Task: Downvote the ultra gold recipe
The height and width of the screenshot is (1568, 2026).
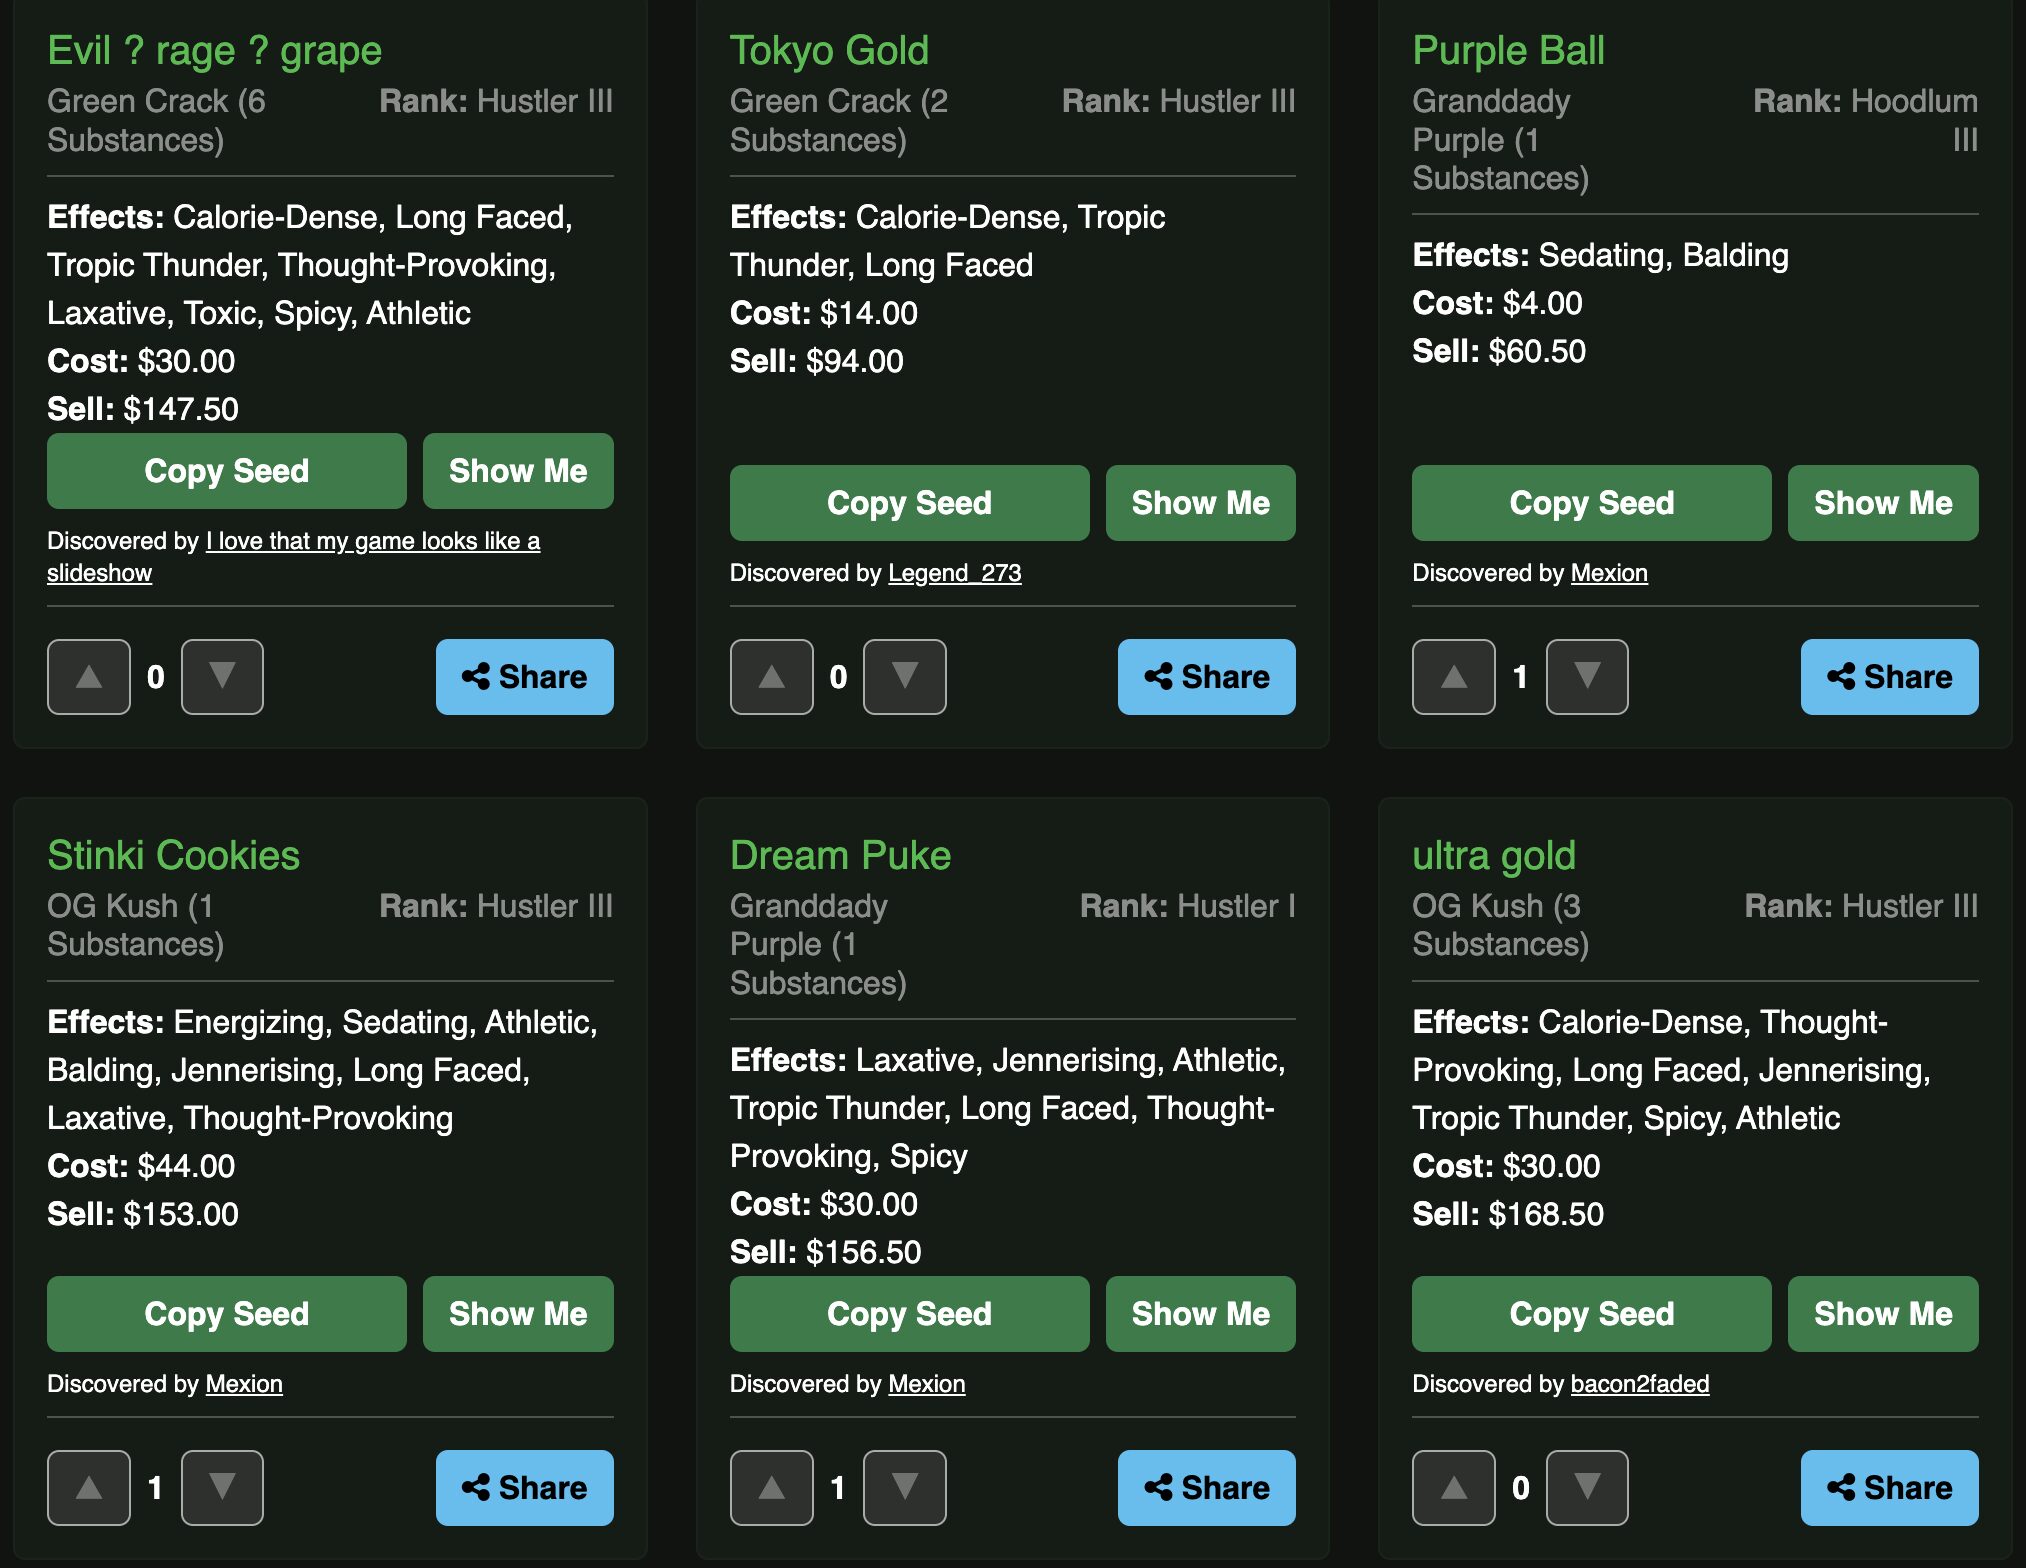Action: click(x=1587, y=1488)
